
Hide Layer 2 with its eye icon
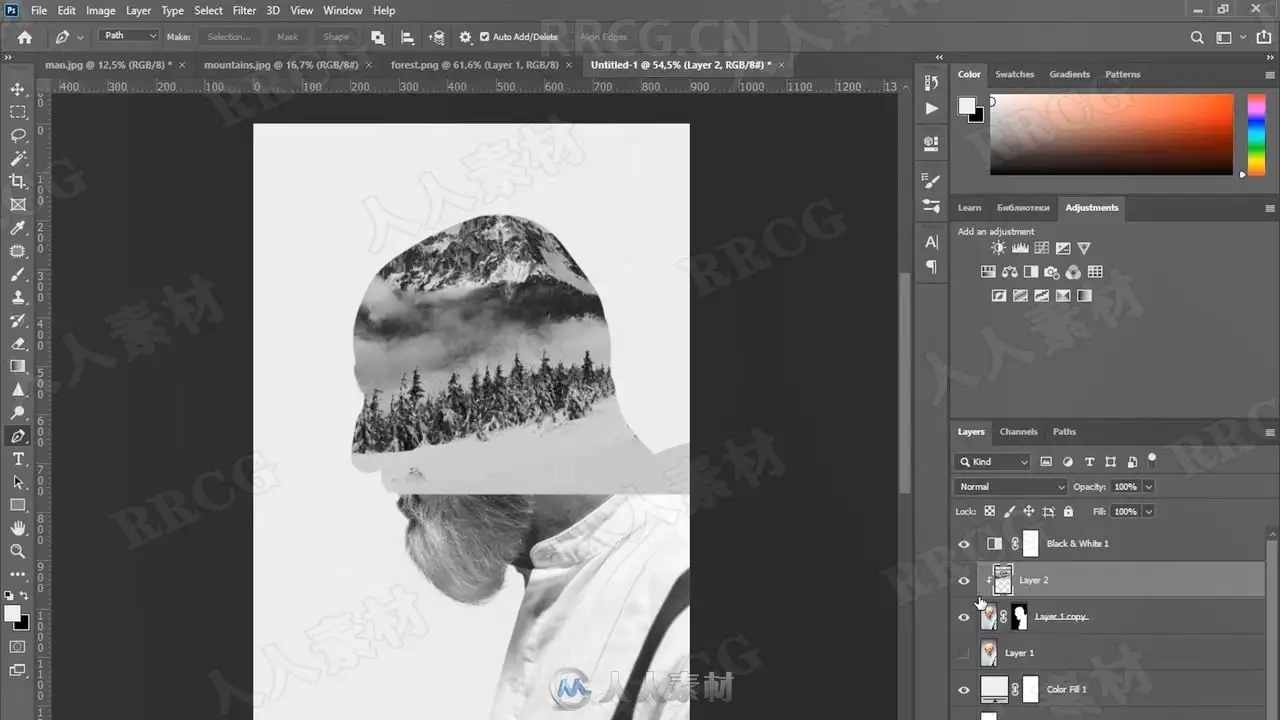pos(964,580)
